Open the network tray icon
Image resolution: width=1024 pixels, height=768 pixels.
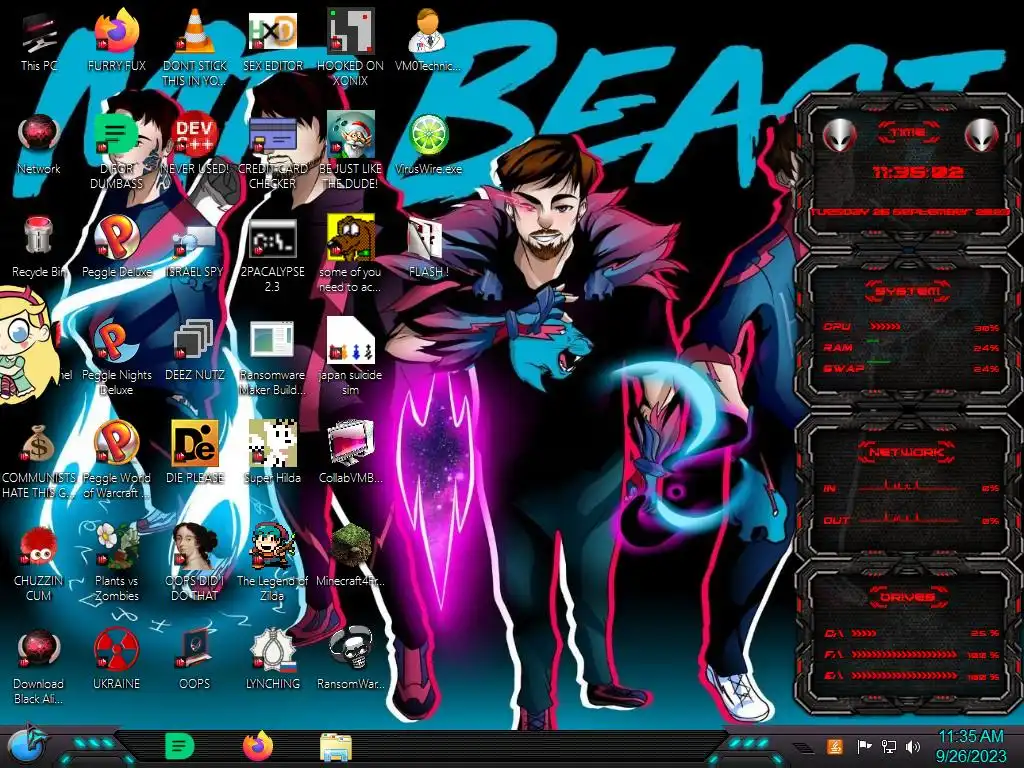[888, 746]
